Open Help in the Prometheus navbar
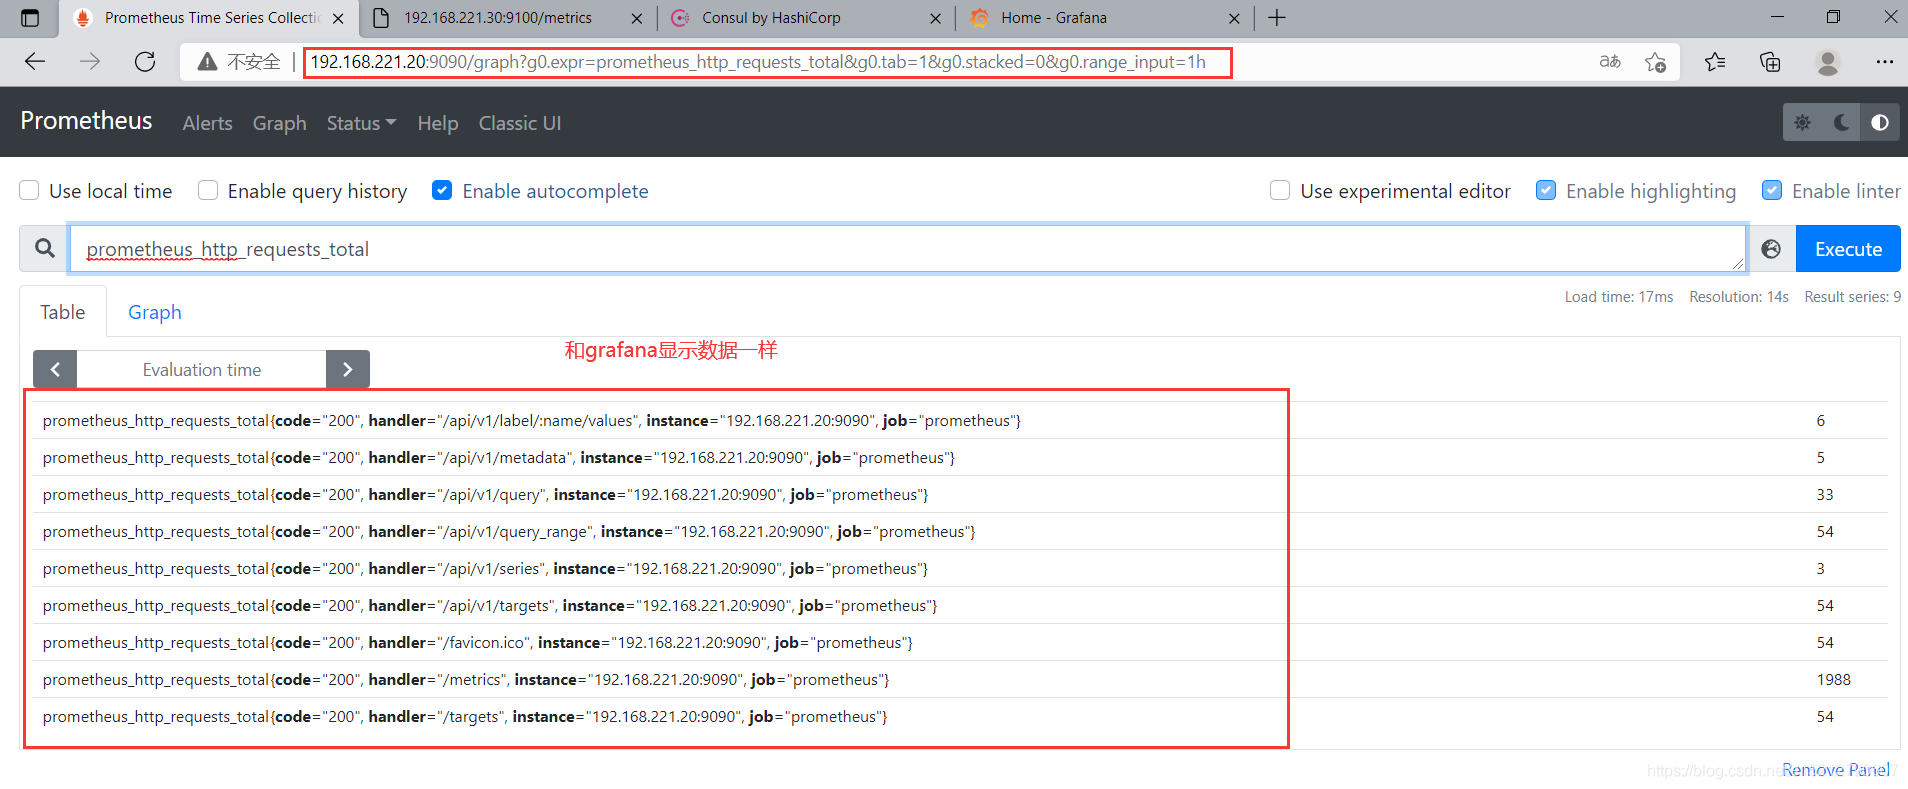The height and width of the screenshot is (789, 1908). 438,123
